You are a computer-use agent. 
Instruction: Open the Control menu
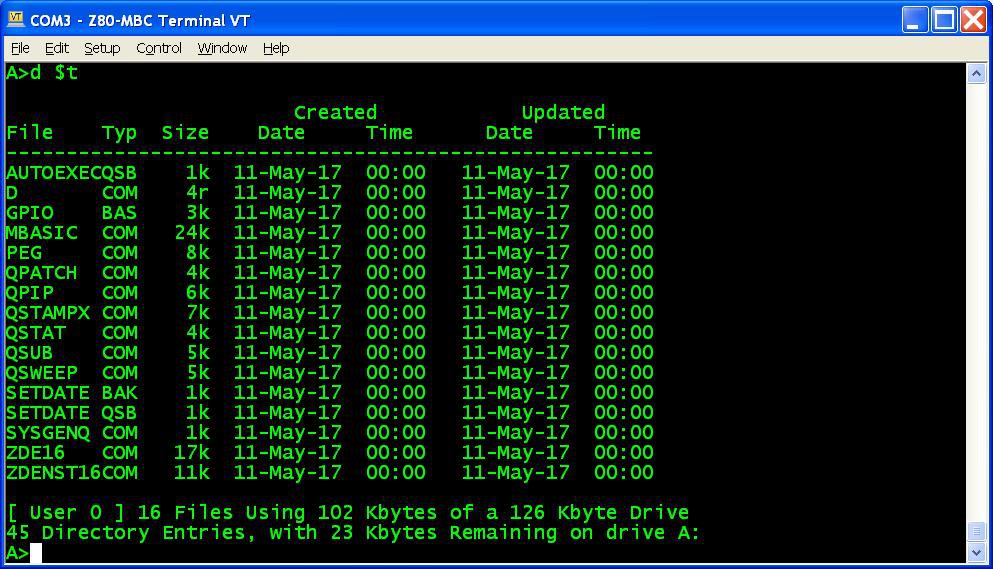pyautogui.click(x=159, y=48)
